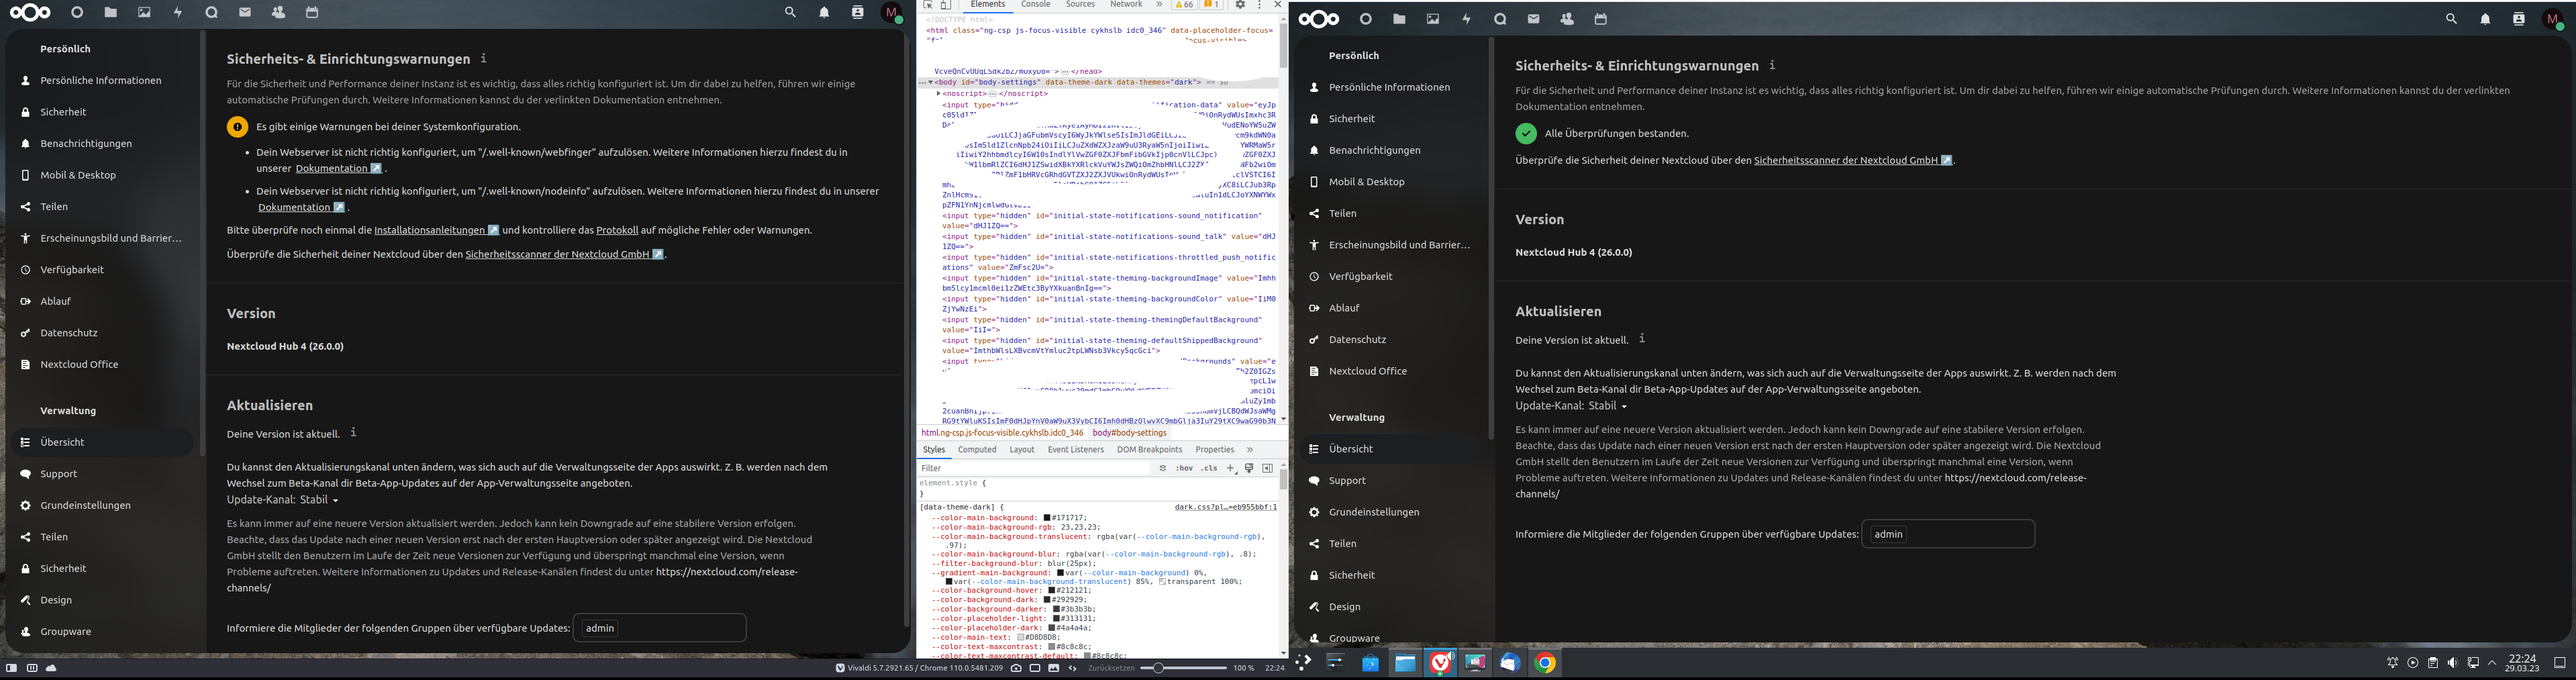The image size is (2576, 680).
Task: Show more DevTools main tabs chevron
Action: 1160,4
